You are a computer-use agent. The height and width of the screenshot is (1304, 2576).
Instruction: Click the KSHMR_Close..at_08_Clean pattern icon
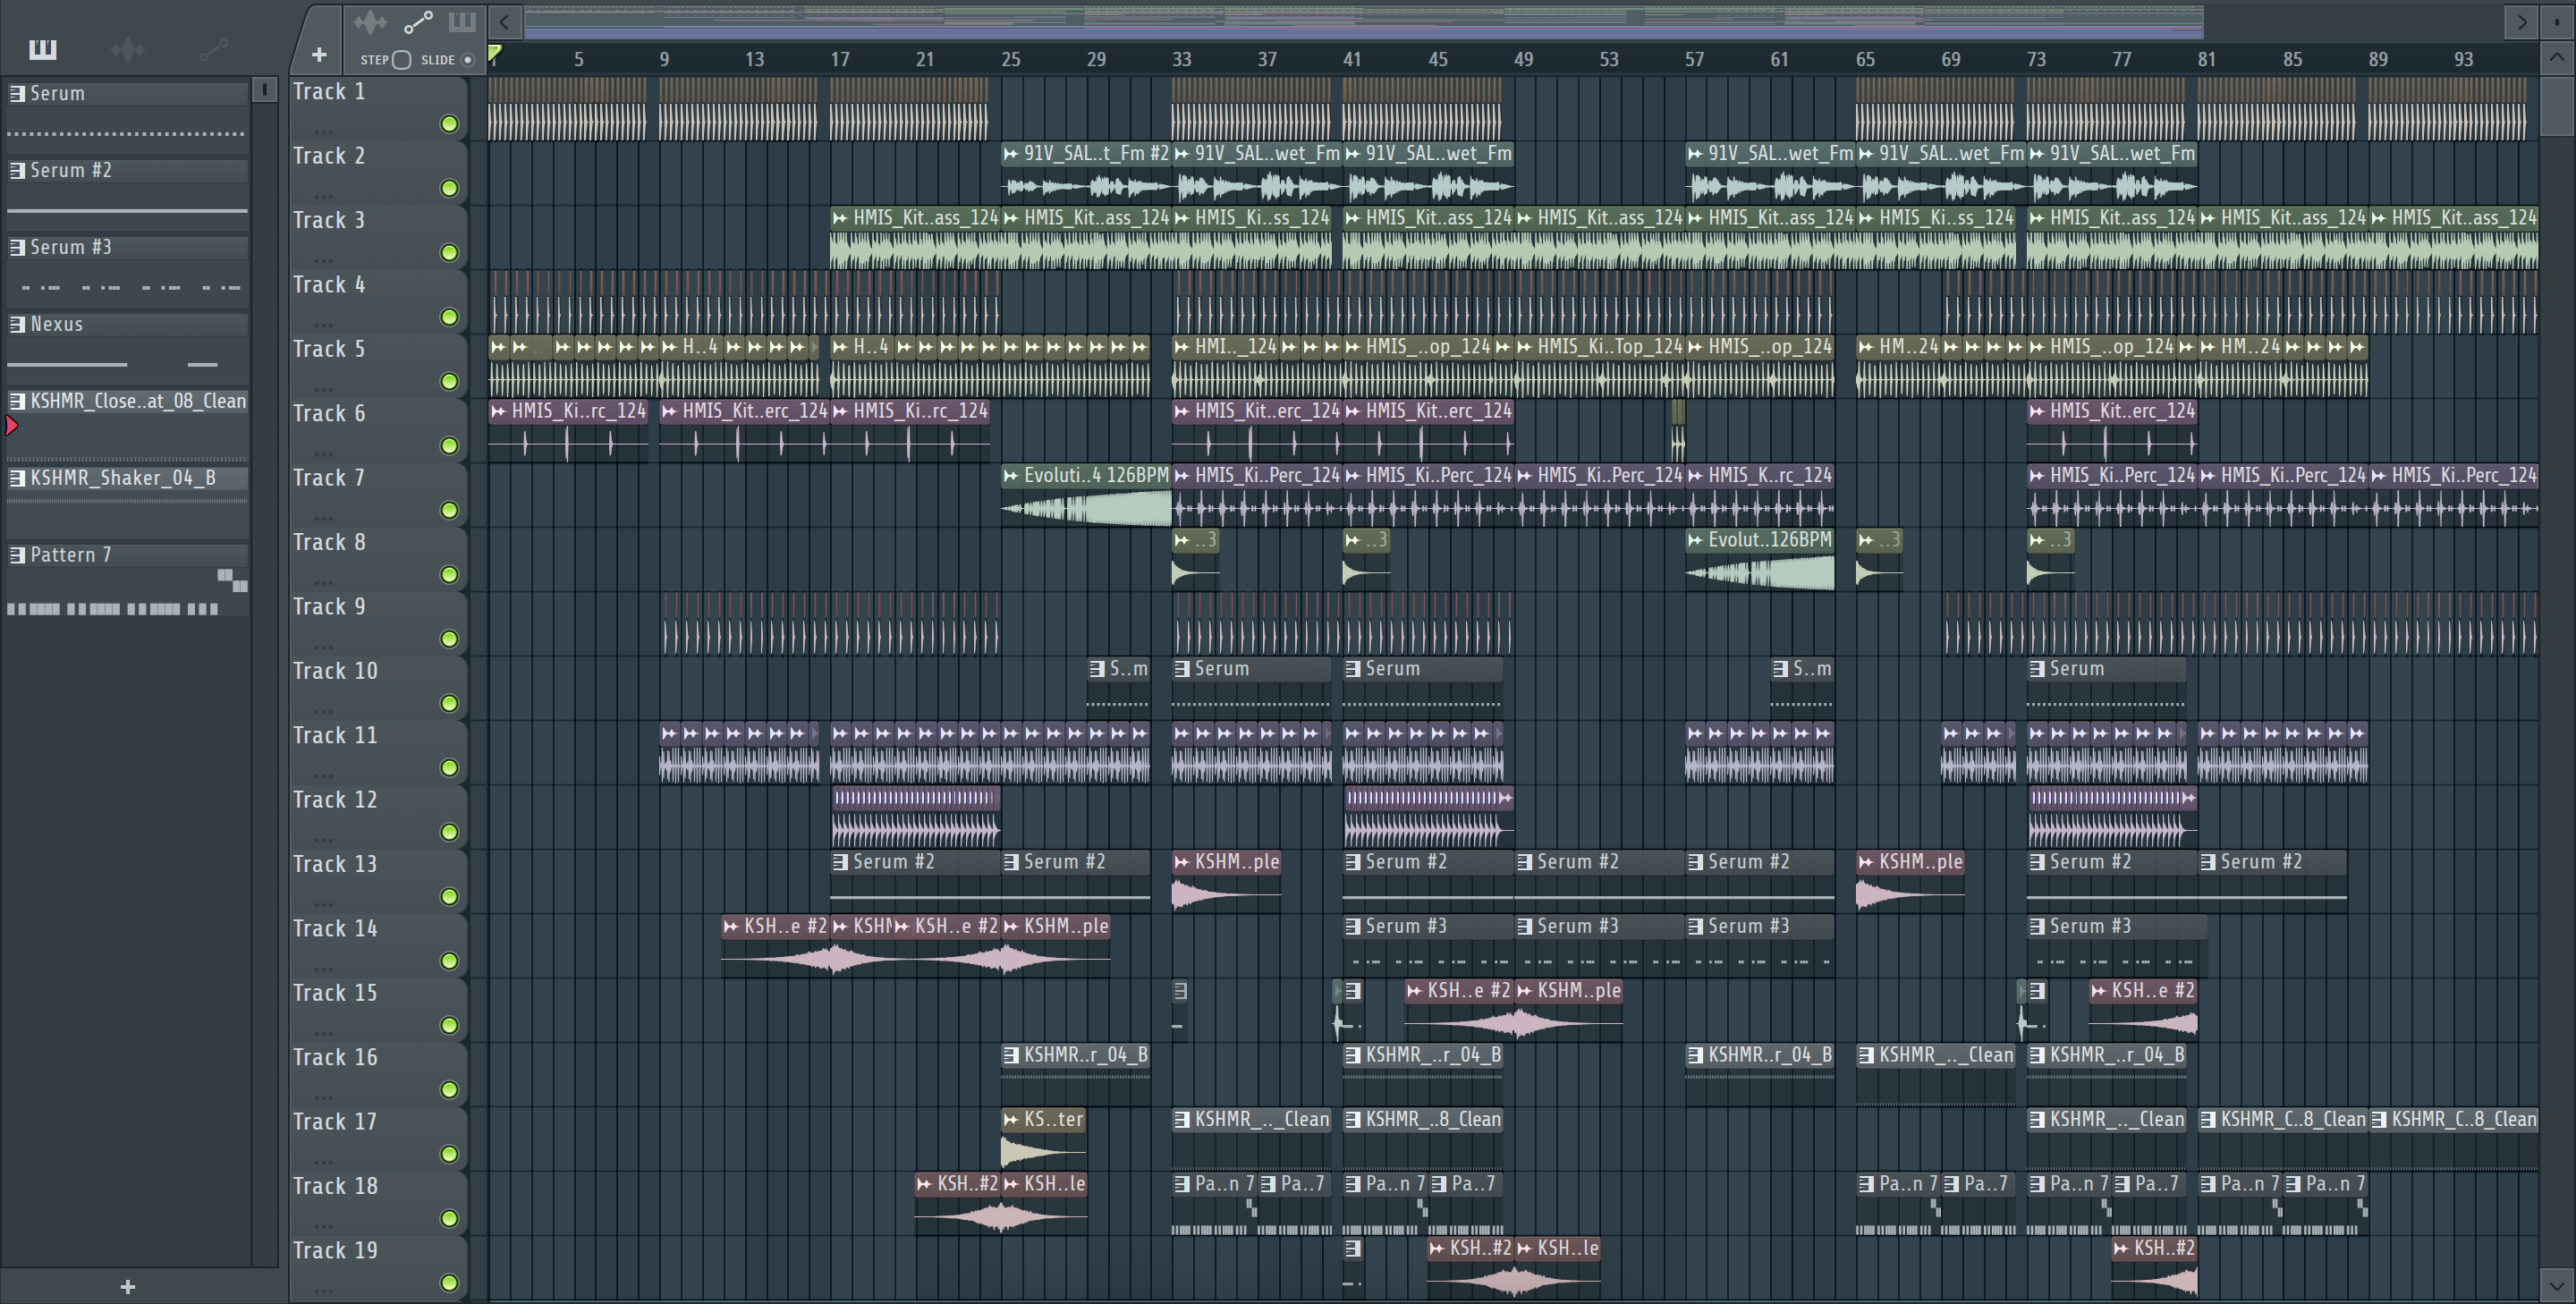17,401
